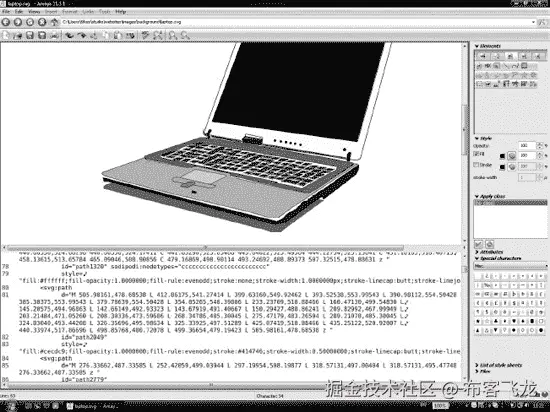550x412 pixels.
Task: Go forward with the Forward arrow button
Action: point(18,22)
